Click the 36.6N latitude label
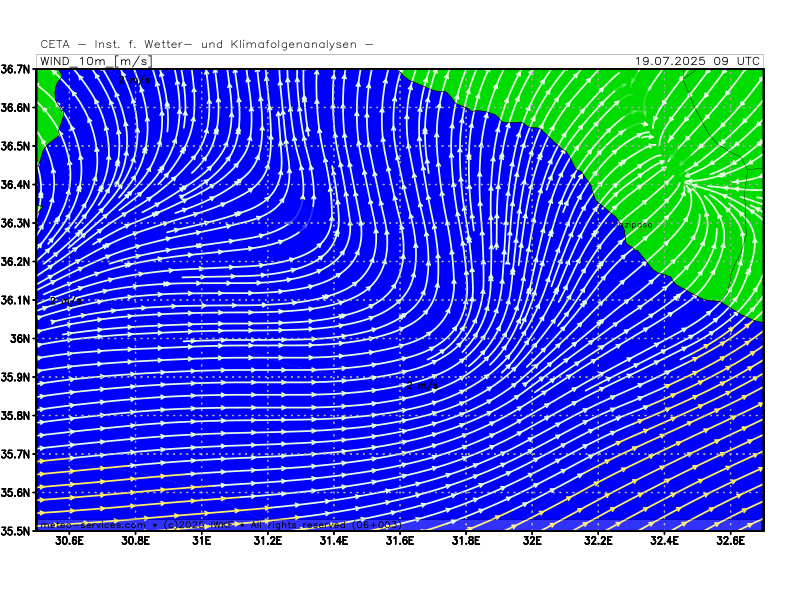The image size is (800, 600). (x=16, y=108)
